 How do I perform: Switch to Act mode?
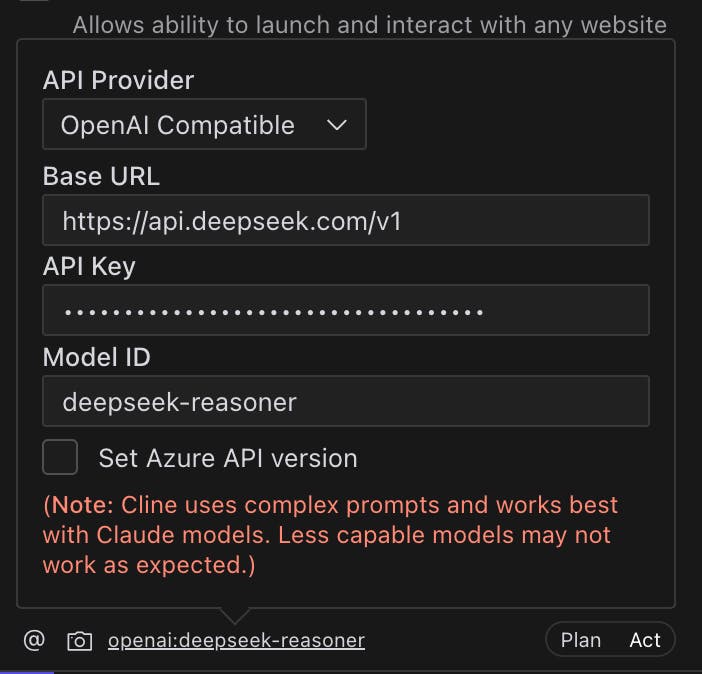[645, 640]
